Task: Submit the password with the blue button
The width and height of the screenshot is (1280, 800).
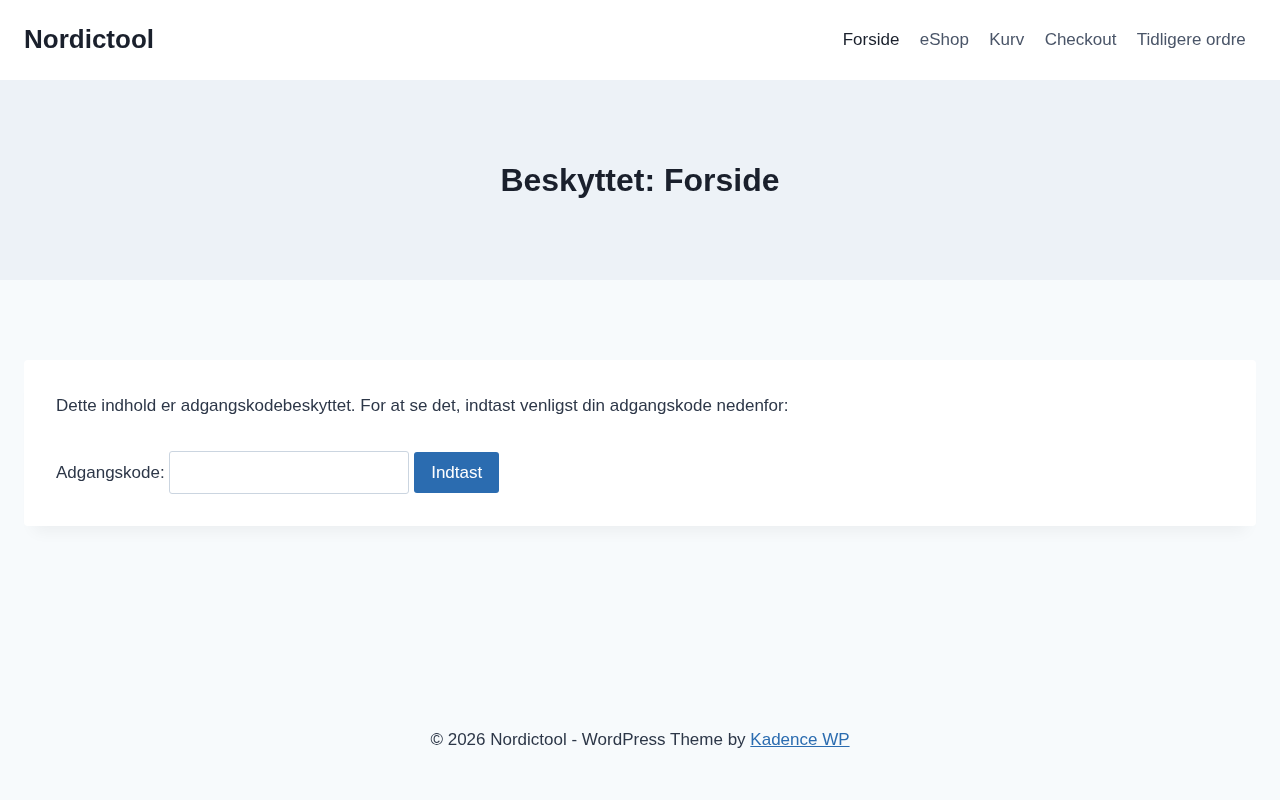Action: tap(456, 472)
